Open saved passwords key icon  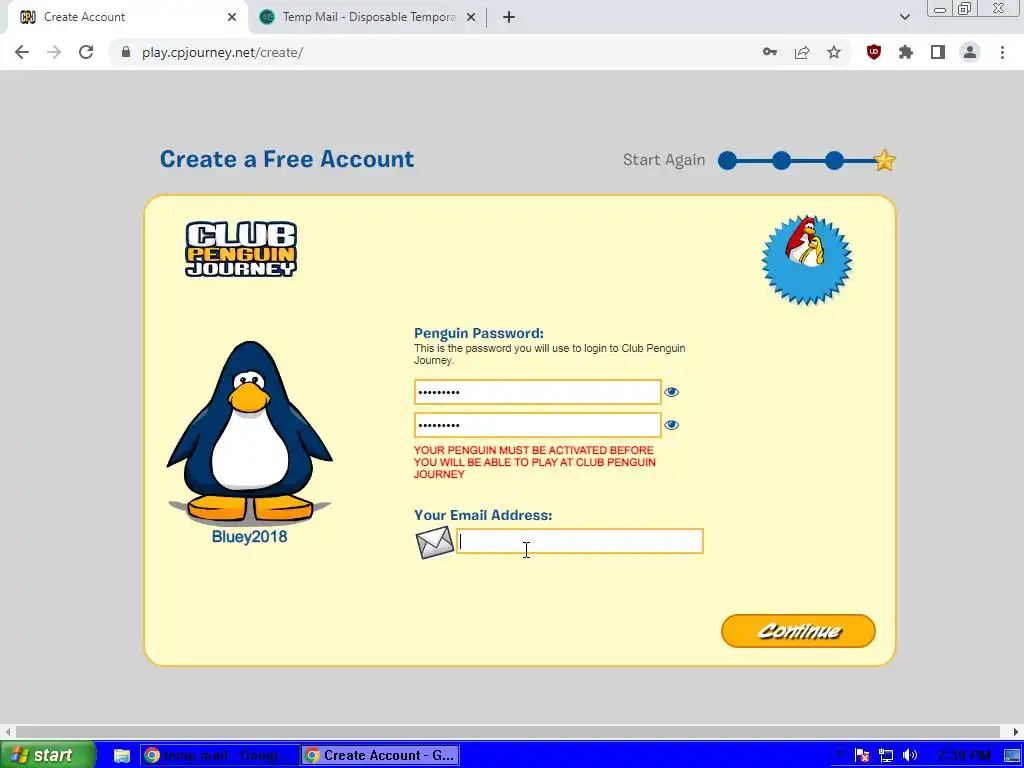tap(770, 52)
